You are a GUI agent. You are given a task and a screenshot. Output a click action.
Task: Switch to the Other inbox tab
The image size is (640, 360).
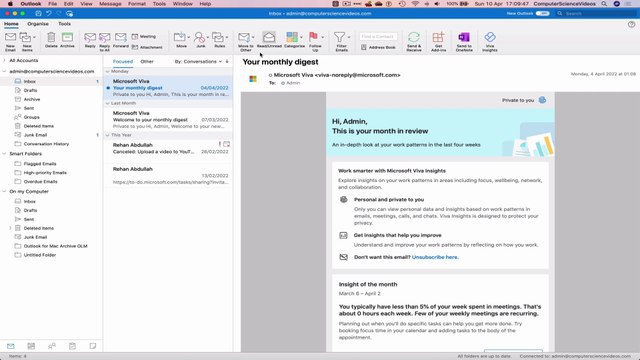[x=147, y=62]
